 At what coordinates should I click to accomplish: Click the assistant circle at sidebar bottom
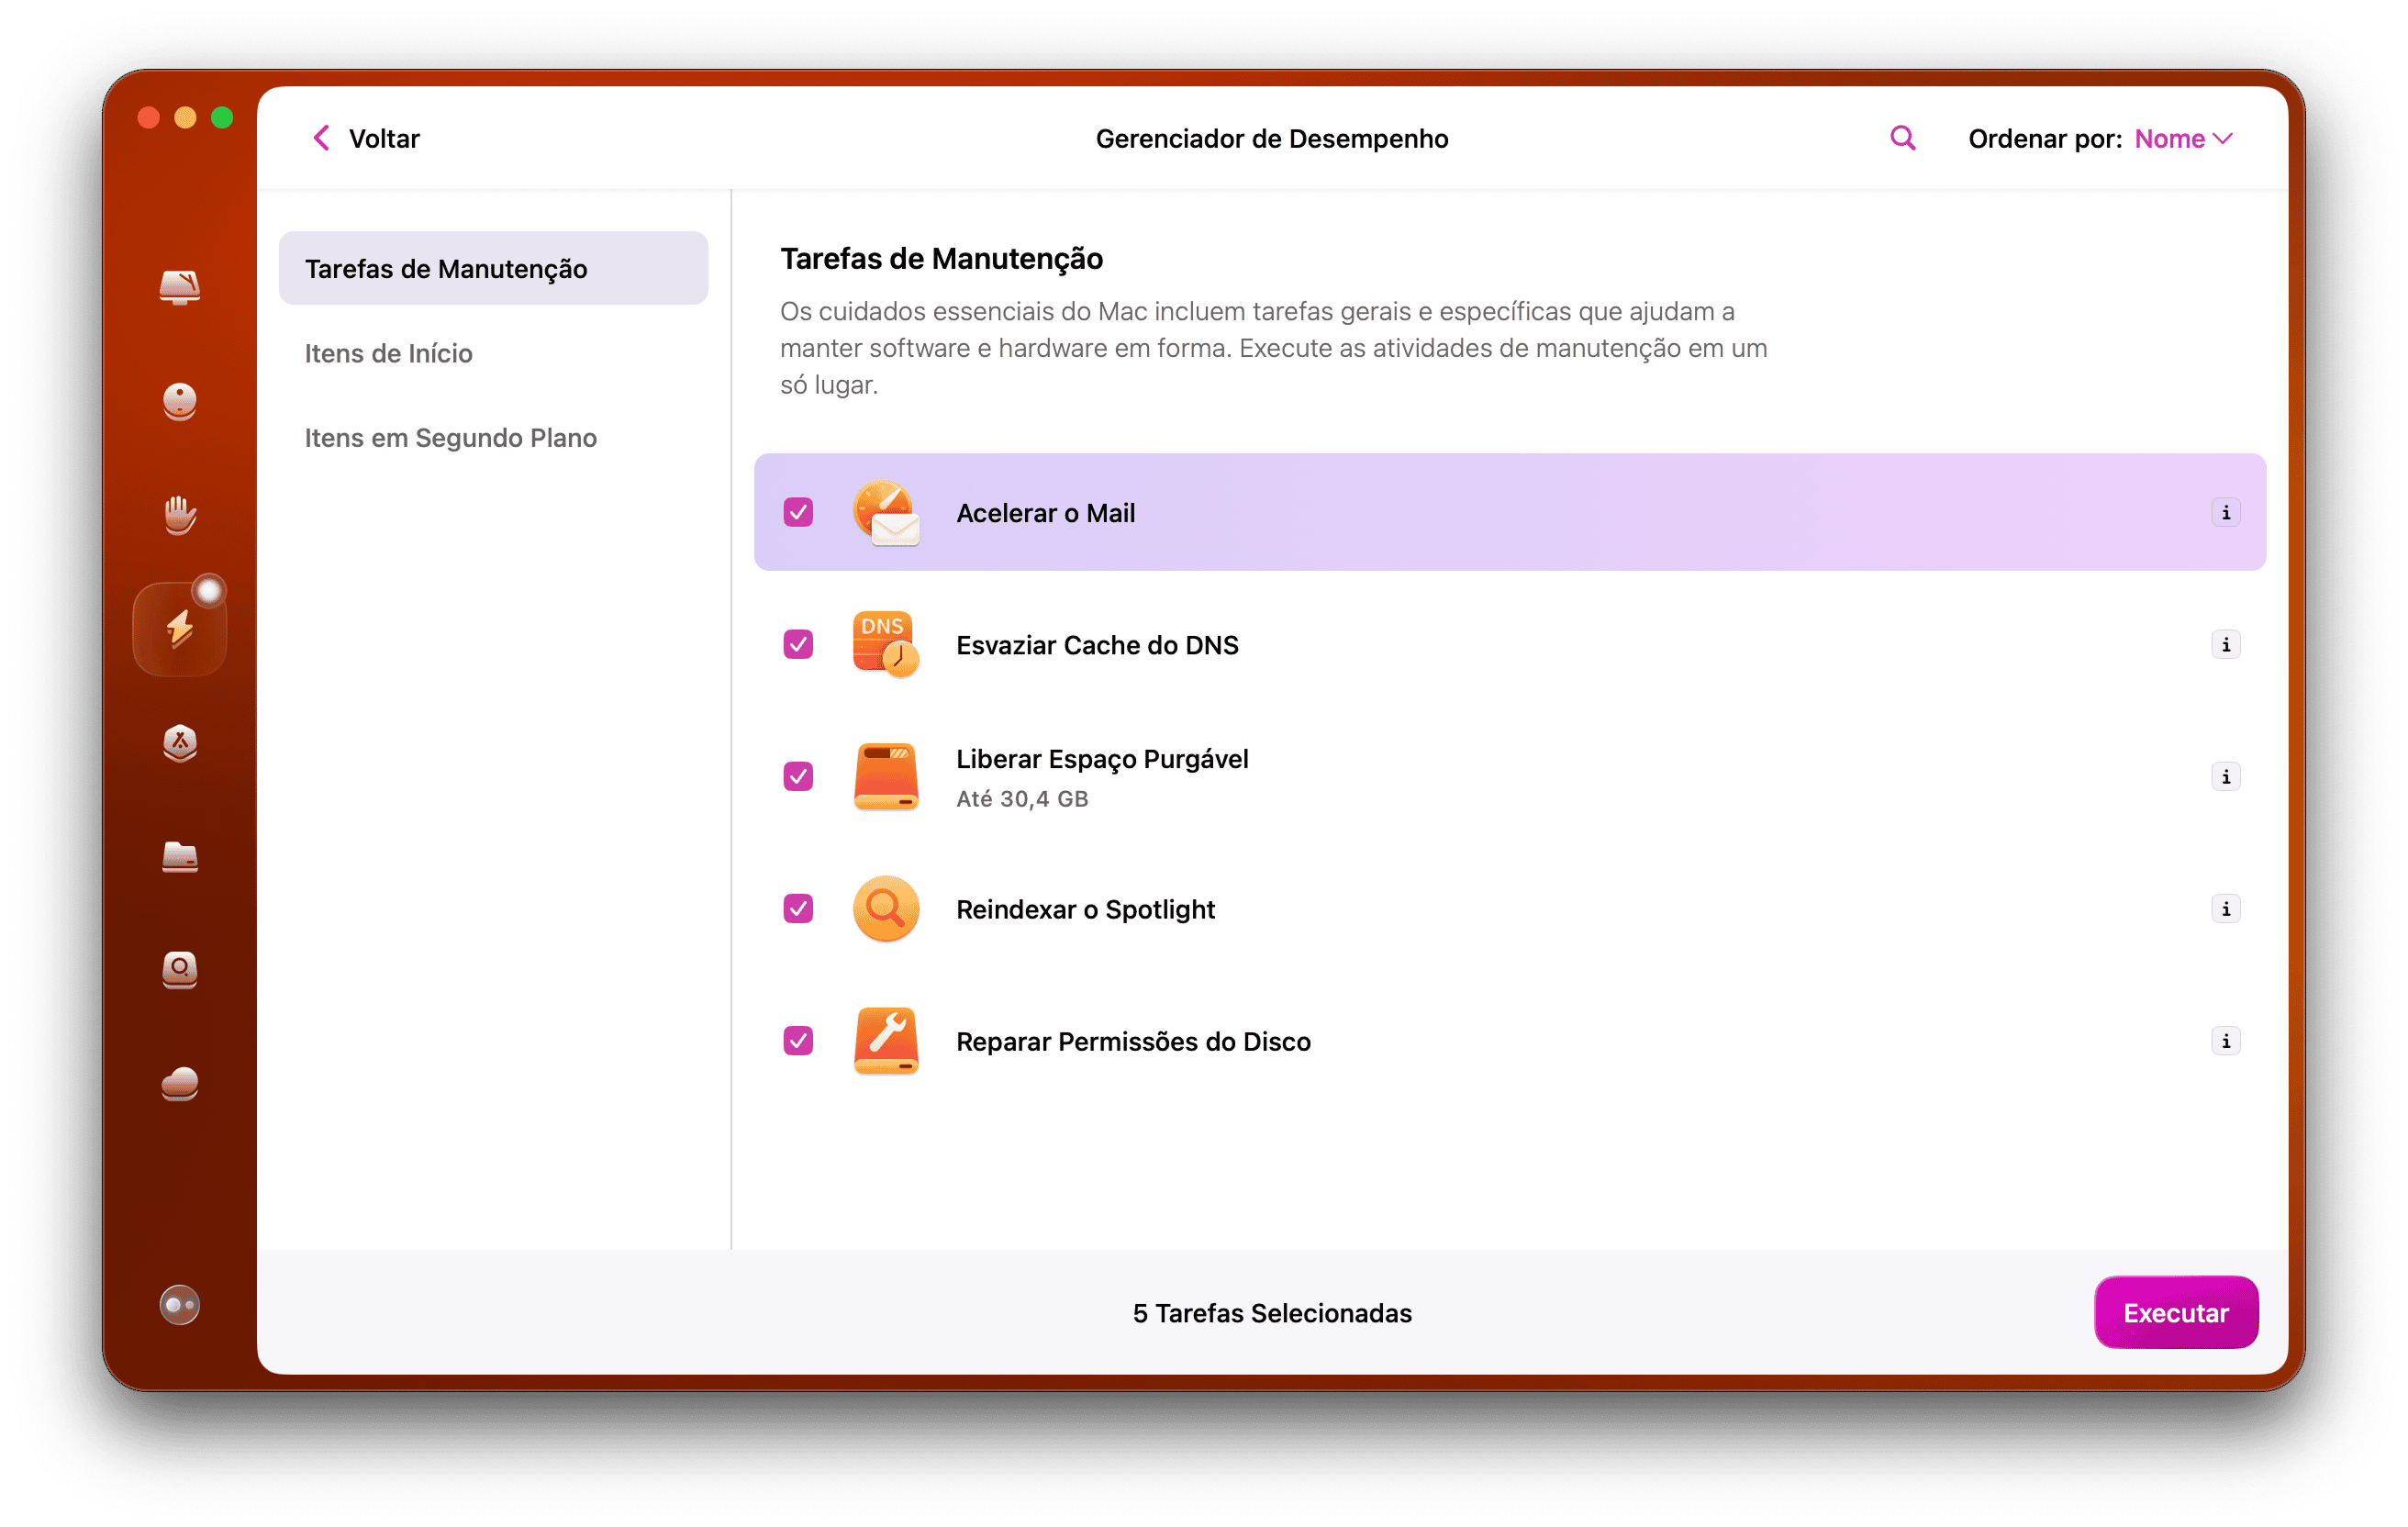coord(180,1304)
